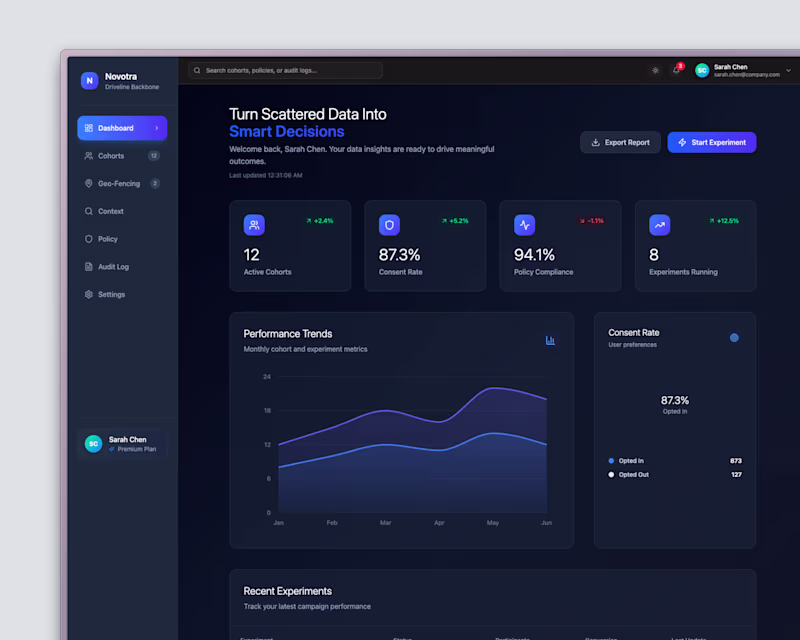Go to Geo-Fencing section
The width and height of the screenshot is (800, 640).
(122, 183)
